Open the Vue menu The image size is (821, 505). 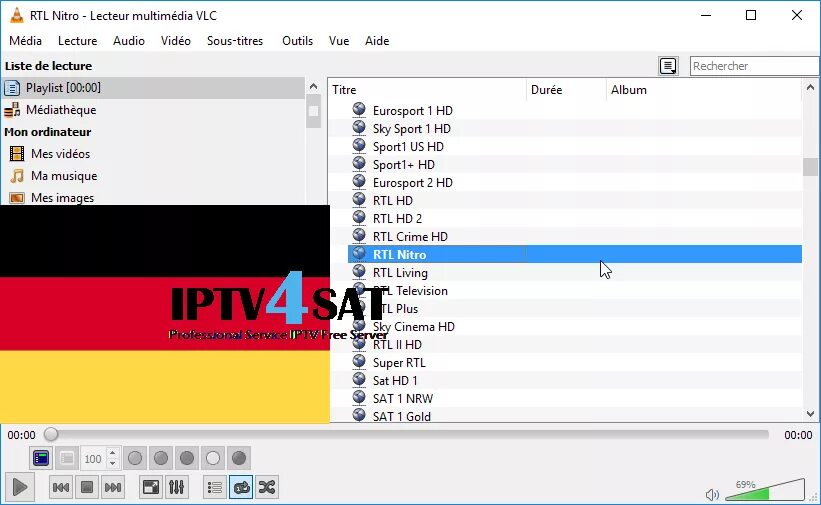339,41
